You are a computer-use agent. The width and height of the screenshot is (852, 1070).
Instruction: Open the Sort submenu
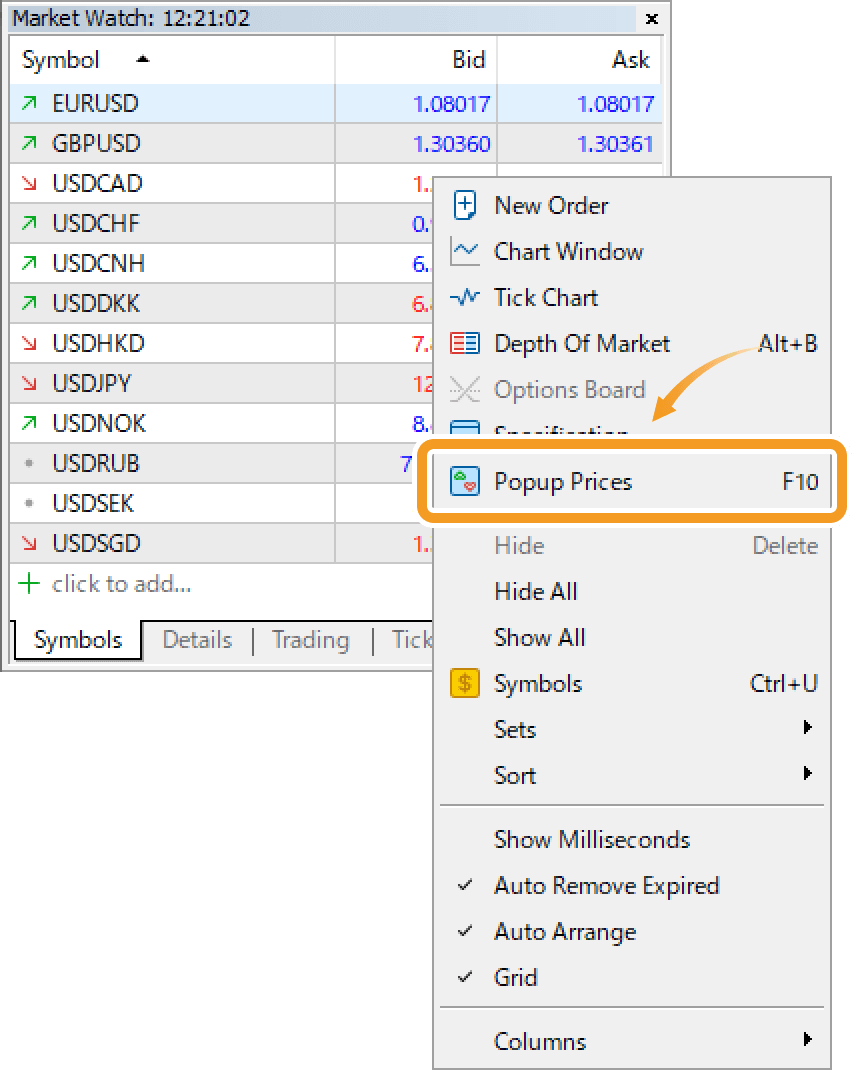516,775
